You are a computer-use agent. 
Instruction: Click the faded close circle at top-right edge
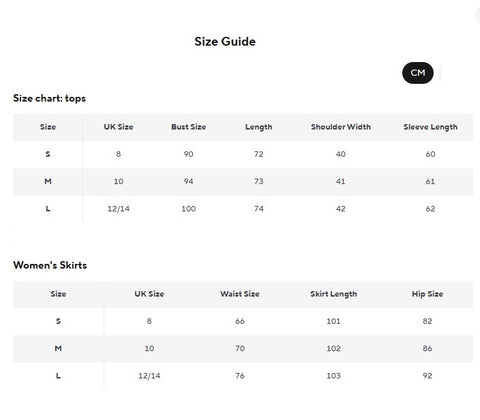tap(478, 15)
